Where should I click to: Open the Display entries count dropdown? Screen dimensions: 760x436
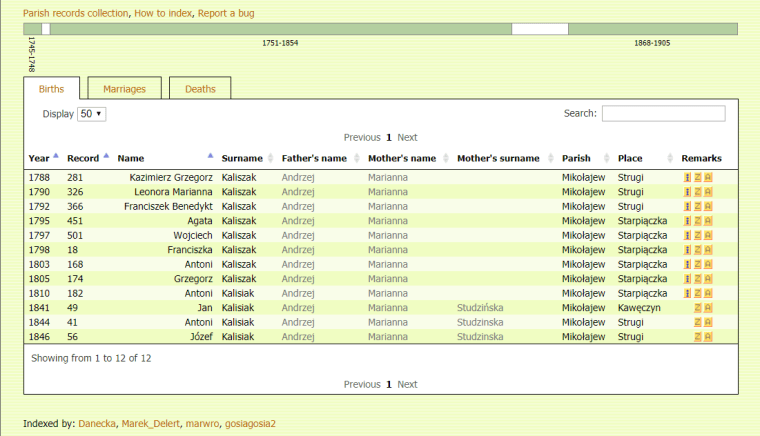[91, 114]
